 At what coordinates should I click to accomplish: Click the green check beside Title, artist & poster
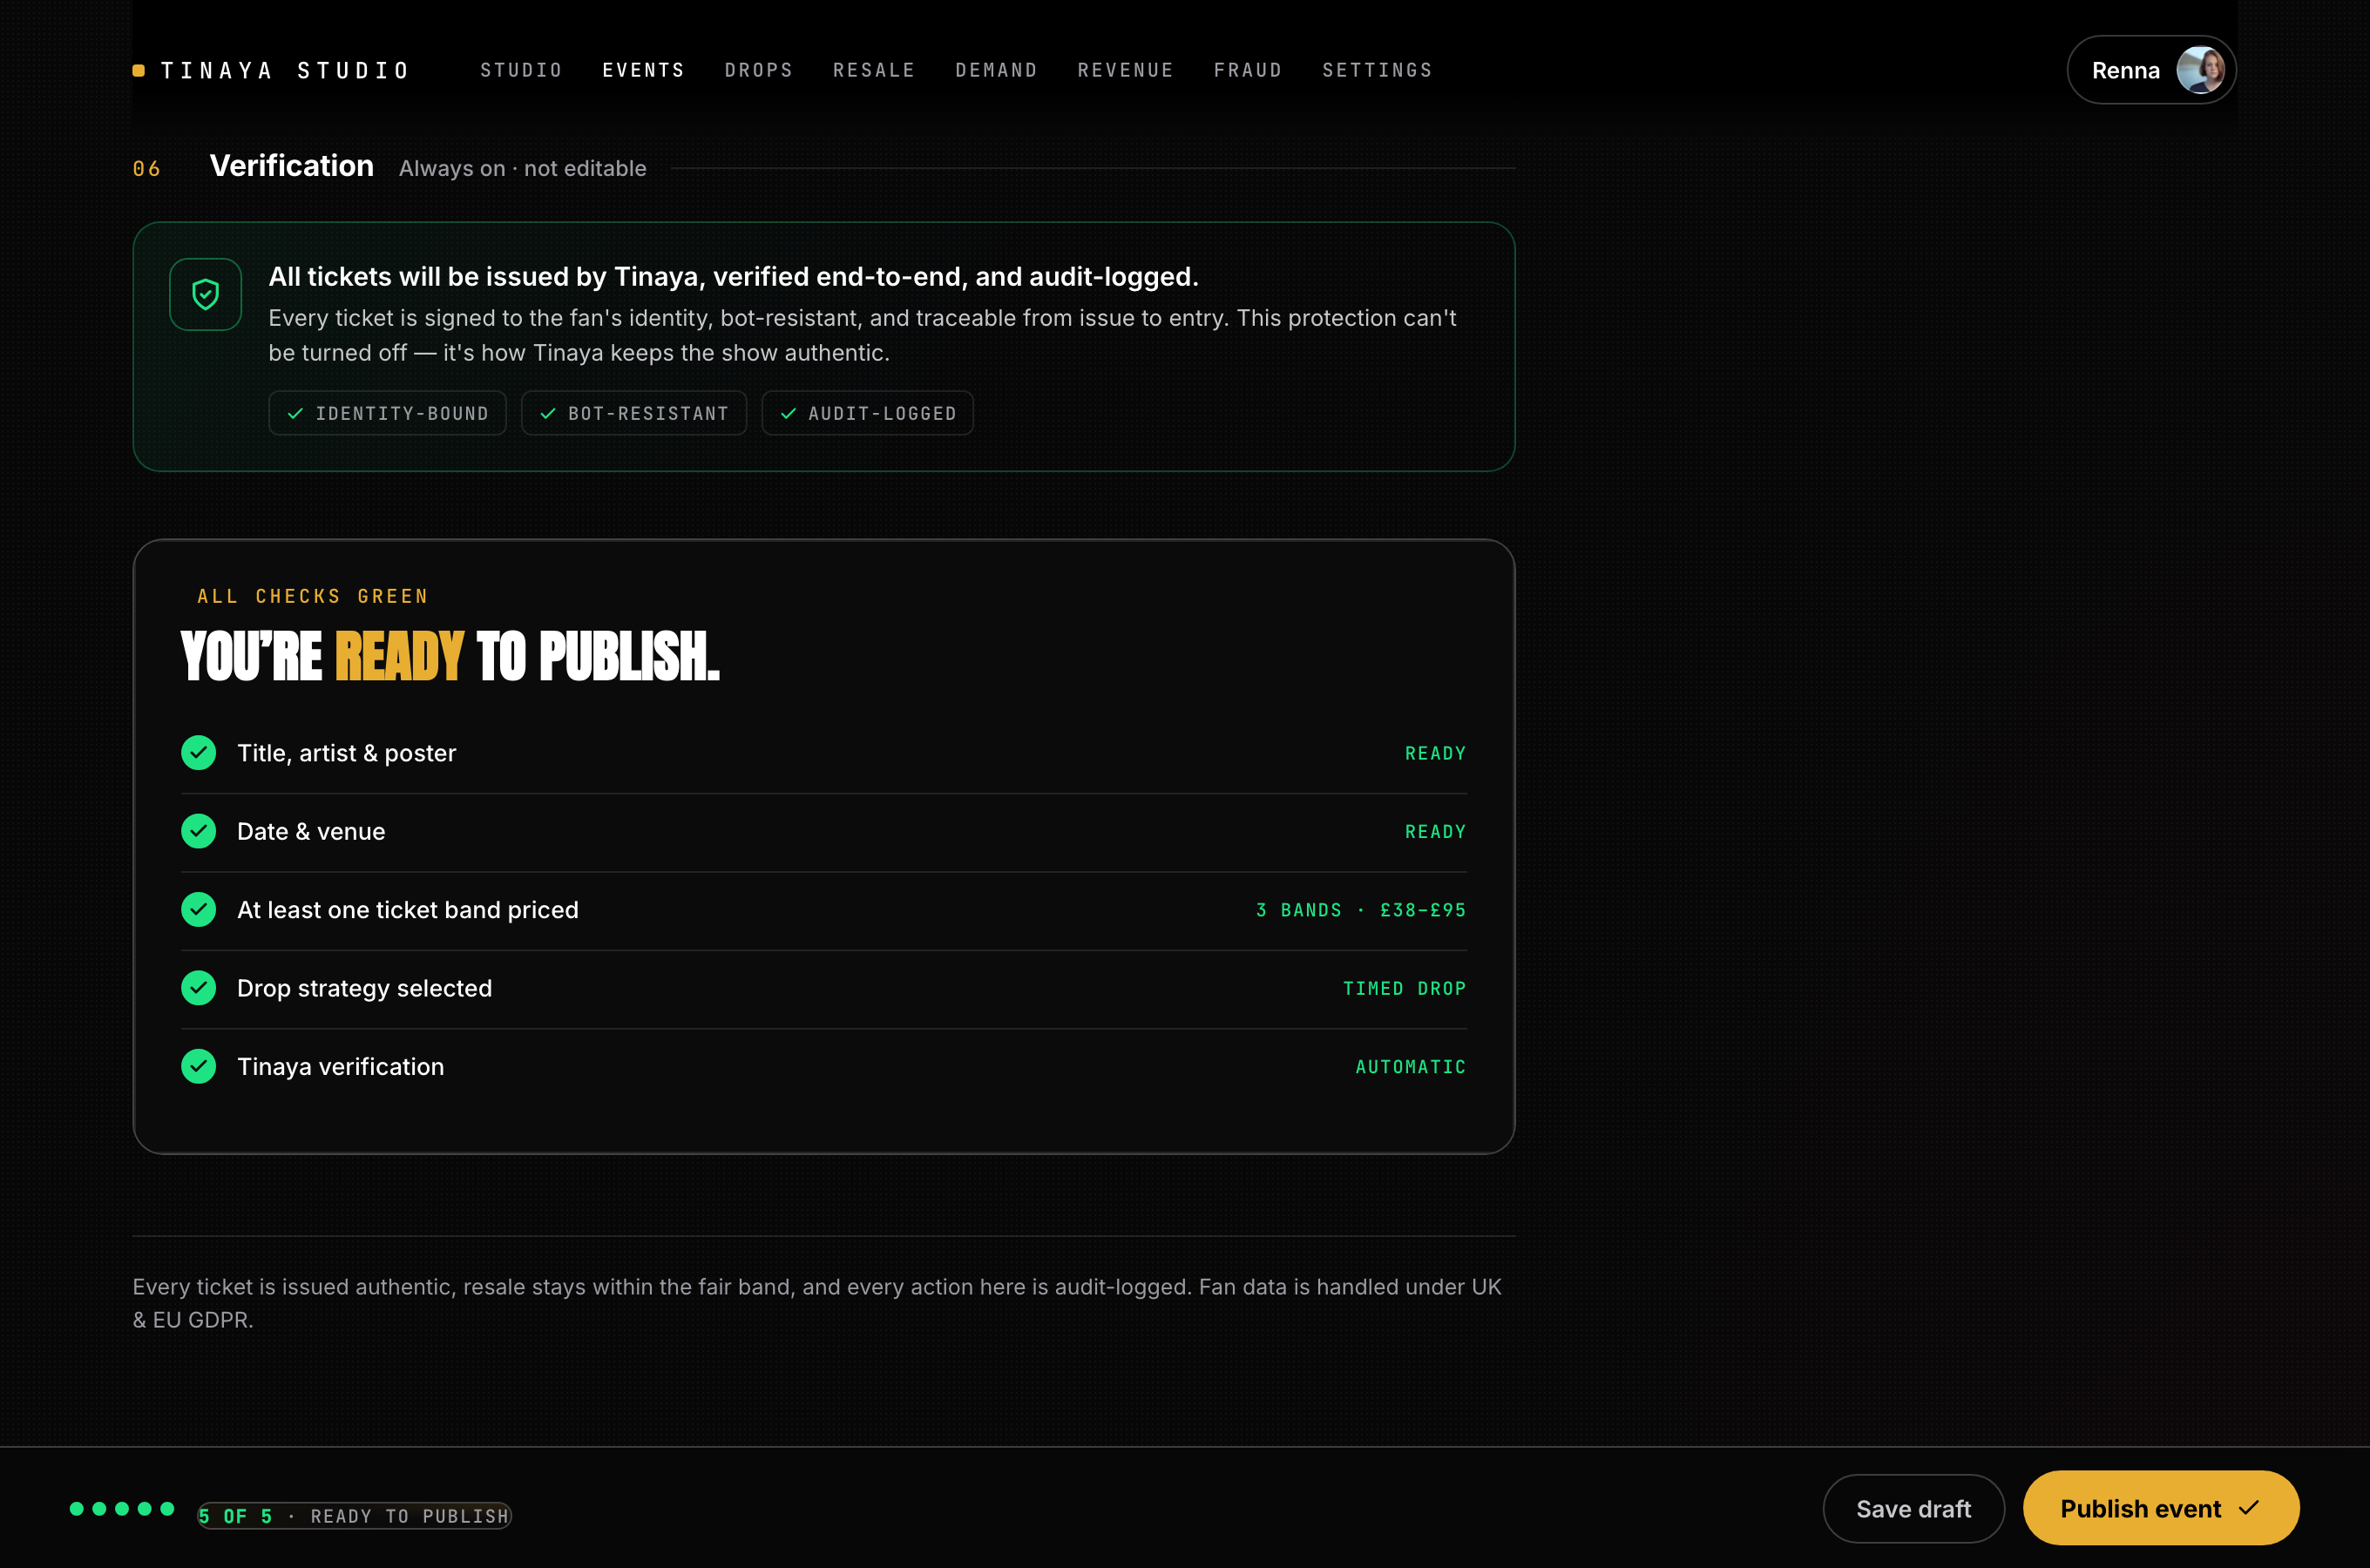[198, 753]
